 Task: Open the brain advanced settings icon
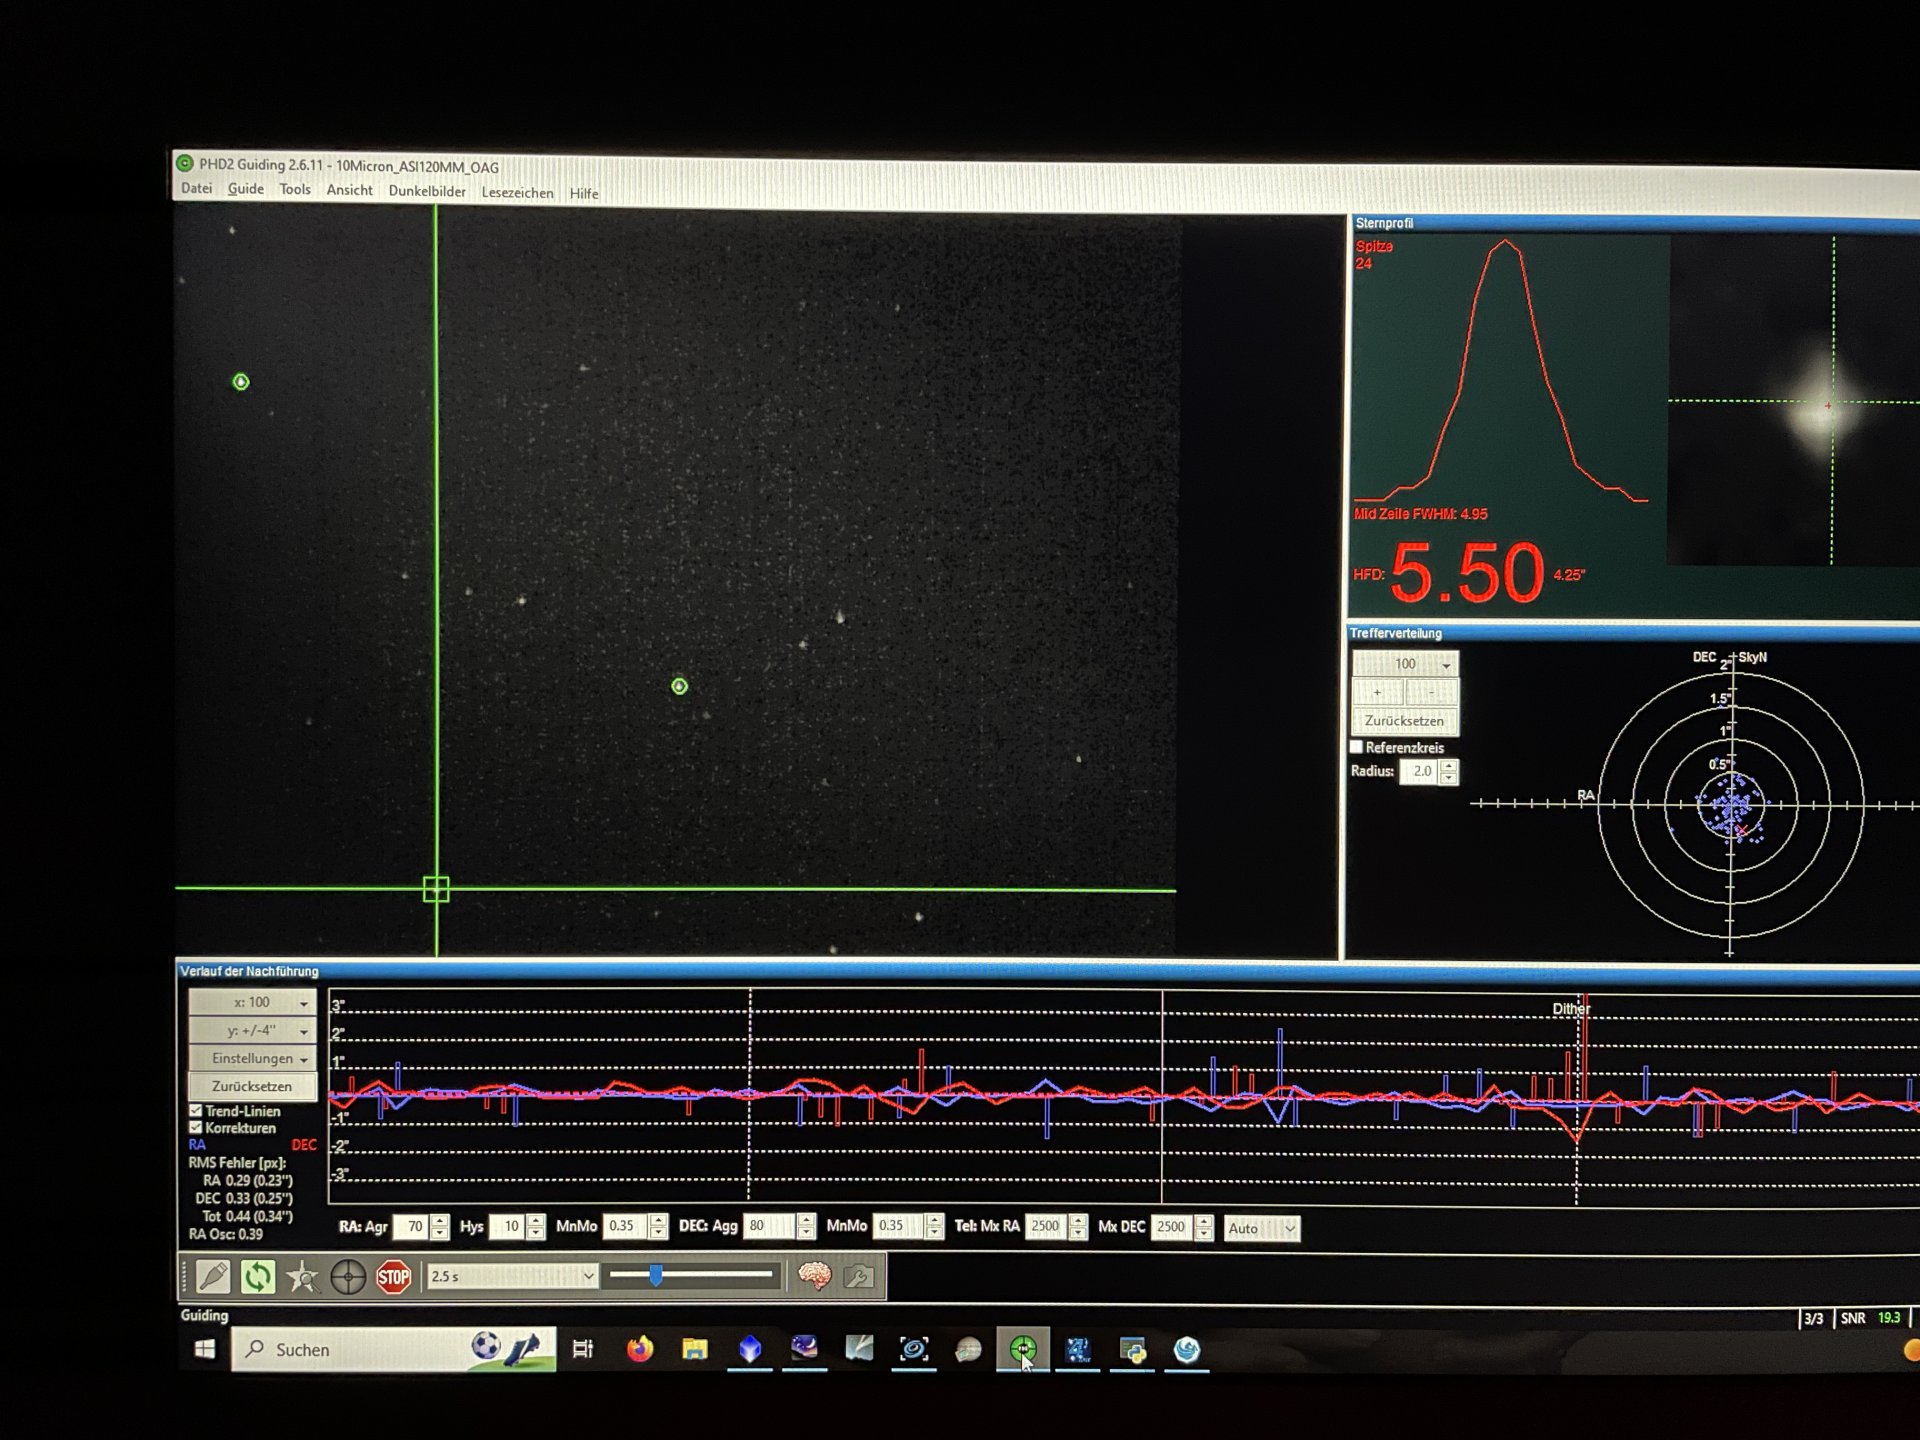pos(814,1276)
